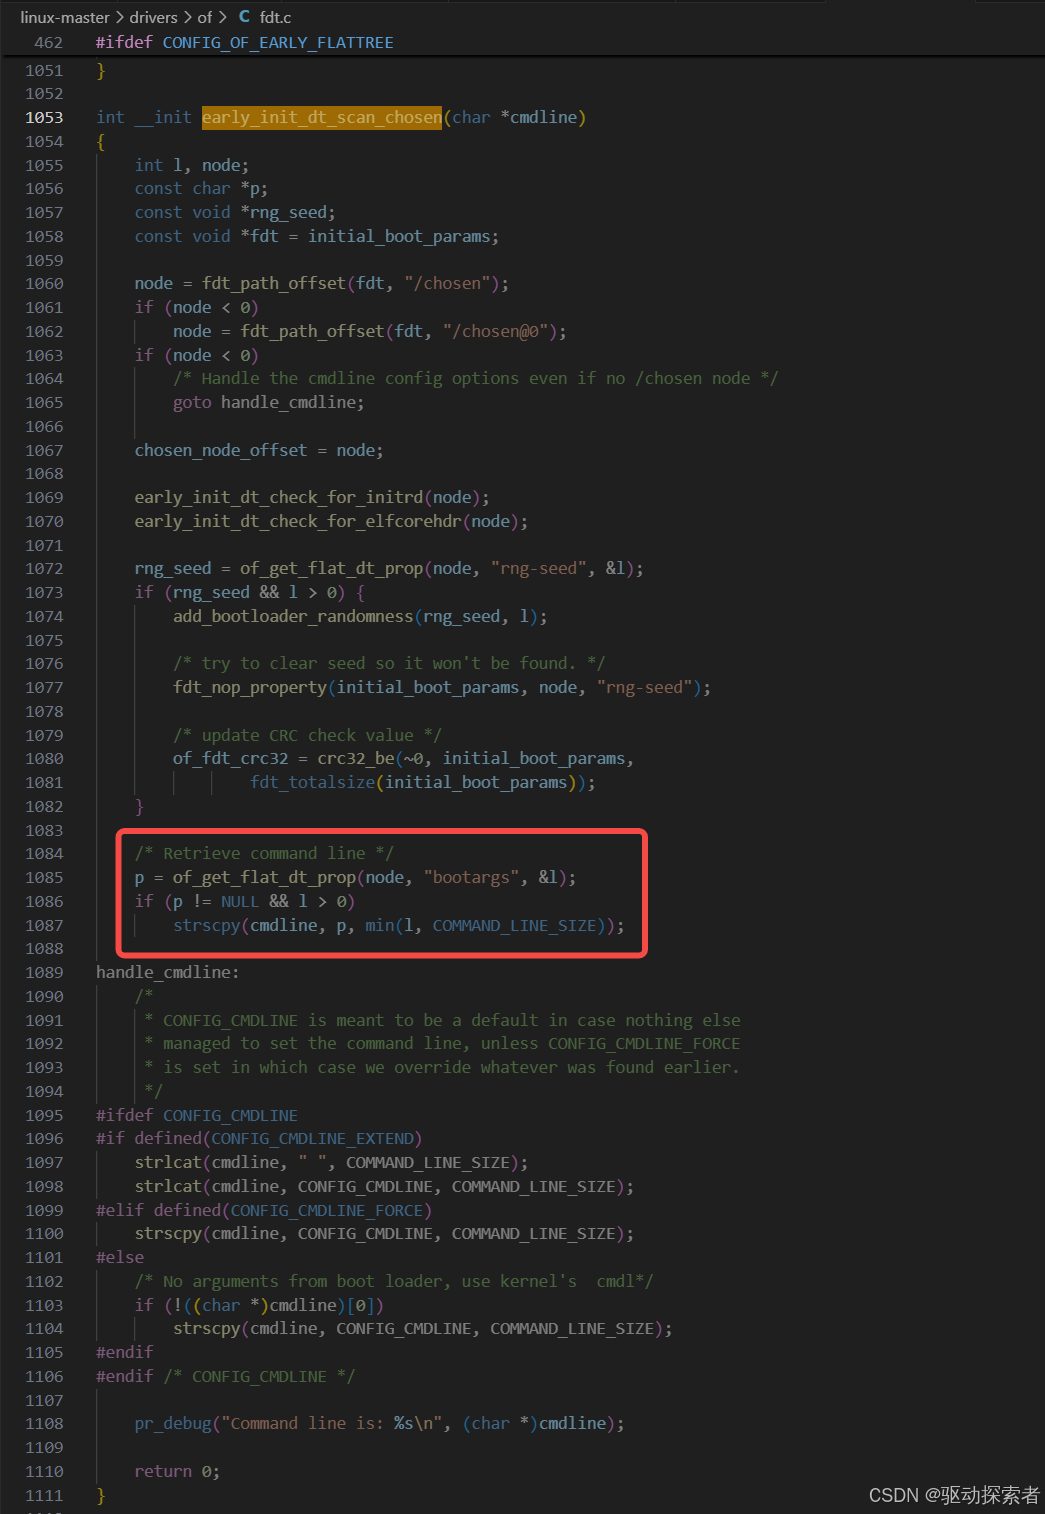Click the highlighted early_init_dt_scan_chosen function name
This screenshot has height=1514, width=1045.
[322, 118]
